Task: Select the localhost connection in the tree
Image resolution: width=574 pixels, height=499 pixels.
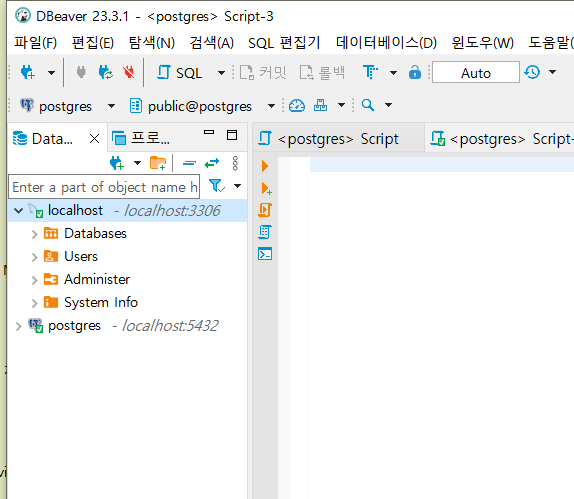Action: click(x=127, y=211)
